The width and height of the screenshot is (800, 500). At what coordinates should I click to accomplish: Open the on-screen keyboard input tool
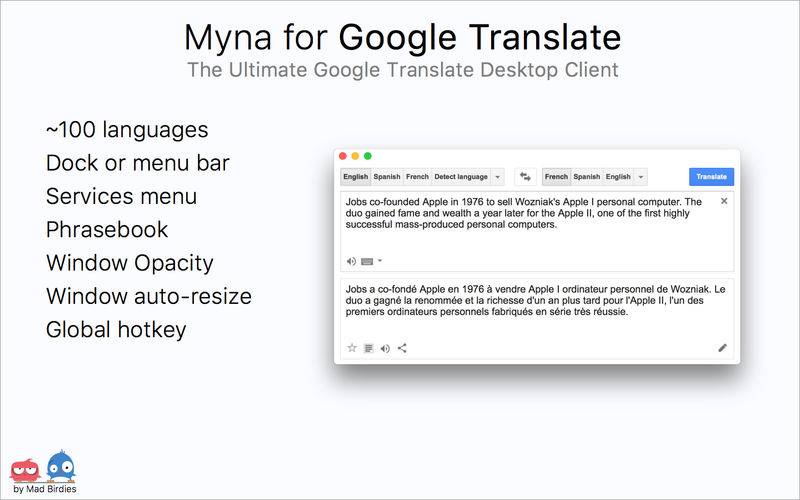[x=367, y=261]
